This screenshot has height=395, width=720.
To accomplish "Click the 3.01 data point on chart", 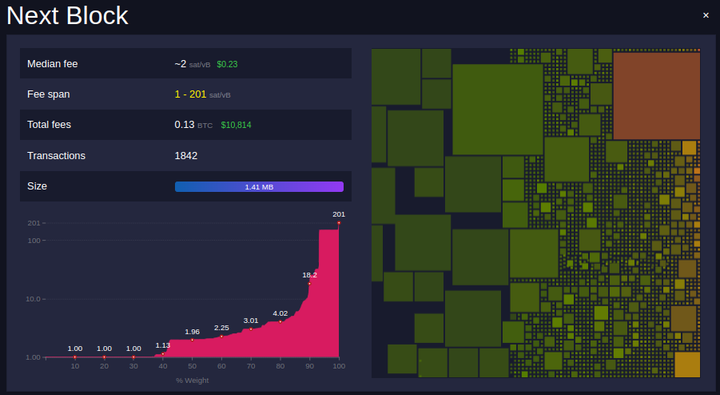I will [x=251, y=329].
